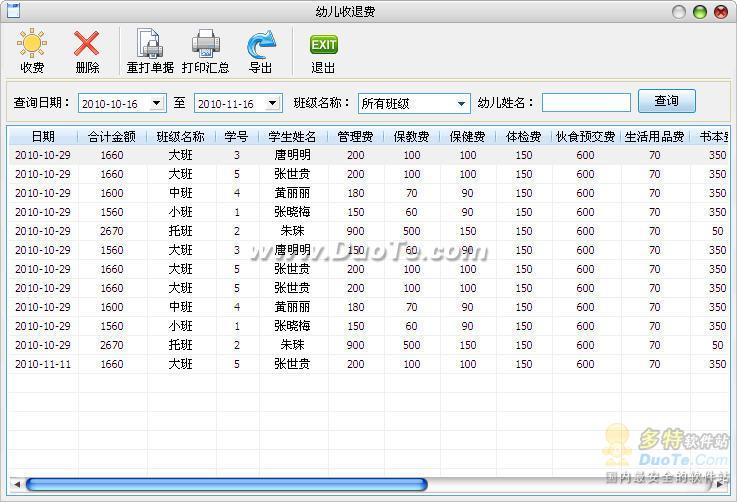Click the 生活用品费 column header
The image size is (737, 502).
pyautogui.click(x=655, y=136)
